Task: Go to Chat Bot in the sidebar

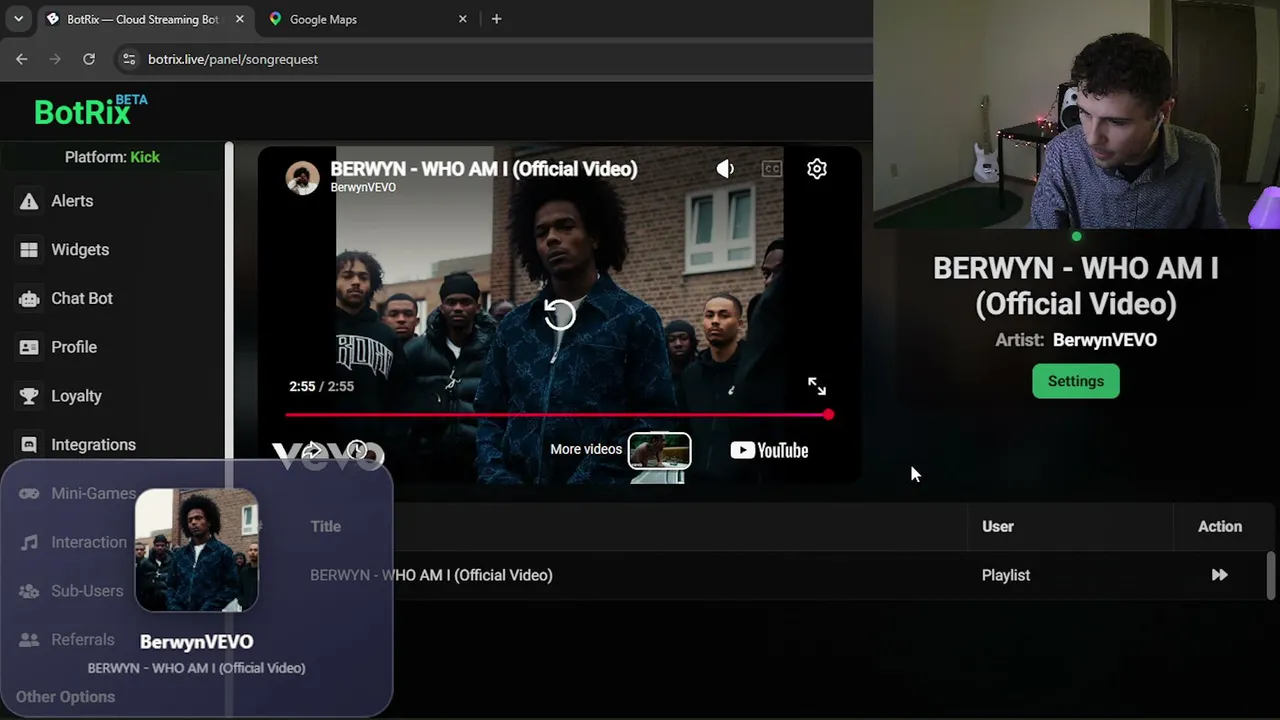Action: (82, 298)
